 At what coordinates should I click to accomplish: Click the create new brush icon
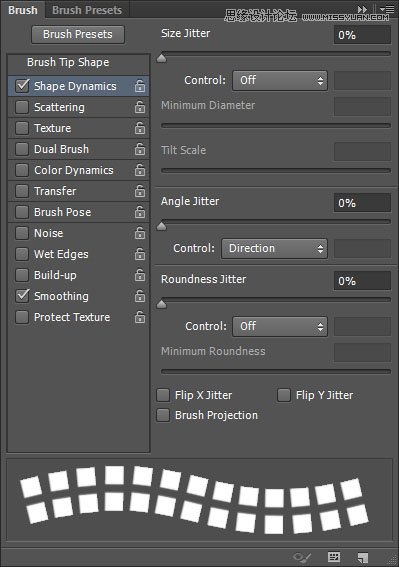362,557
